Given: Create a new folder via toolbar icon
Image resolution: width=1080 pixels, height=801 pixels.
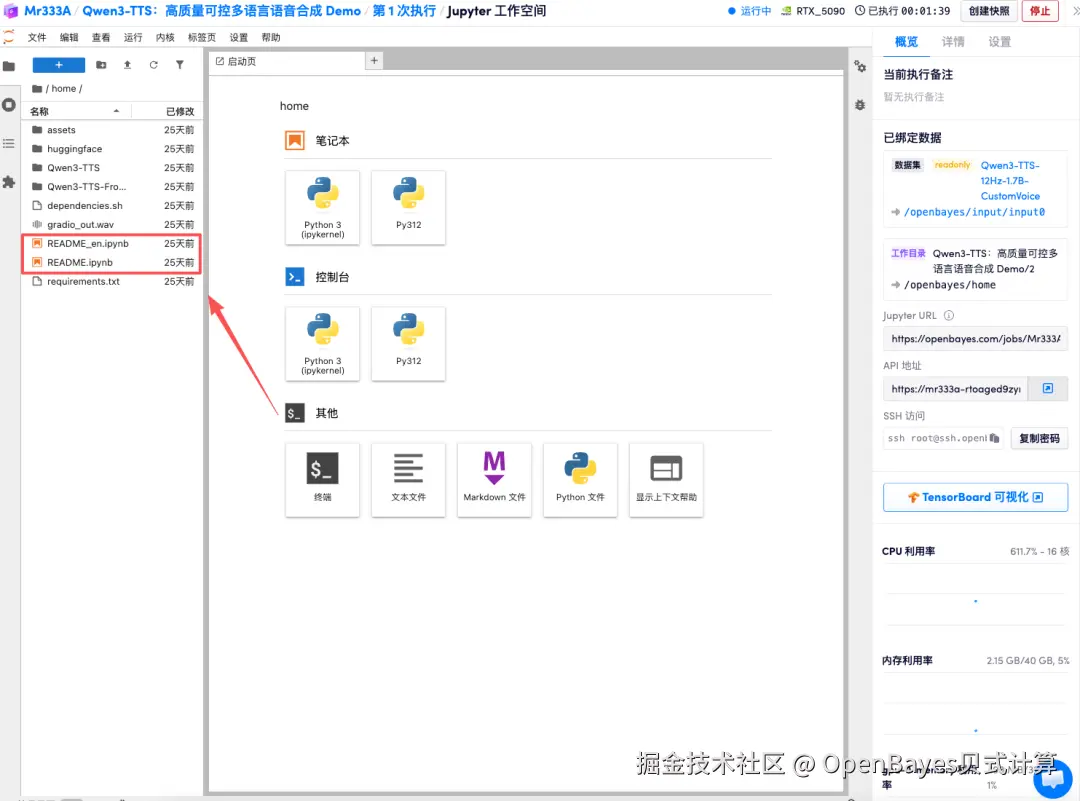Looking at the screenshot, I should point(101,65).
